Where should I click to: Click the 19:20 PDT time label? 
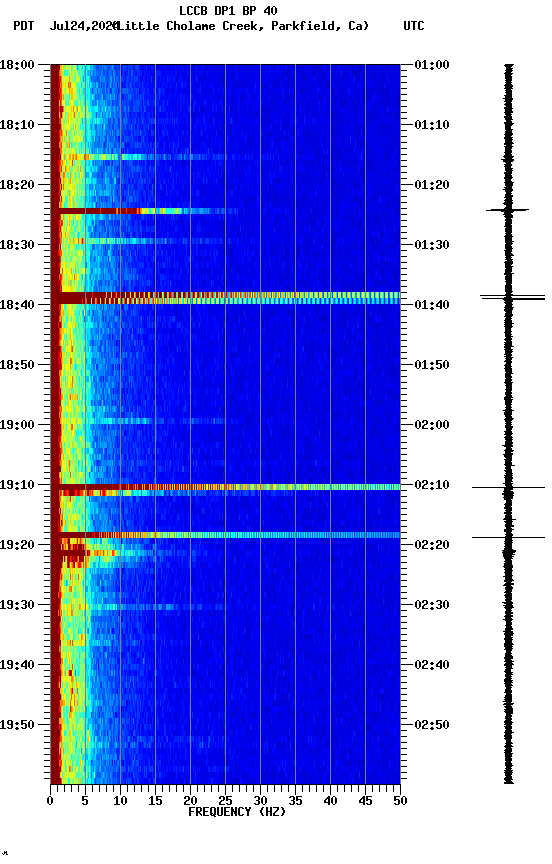click(17, 545)
